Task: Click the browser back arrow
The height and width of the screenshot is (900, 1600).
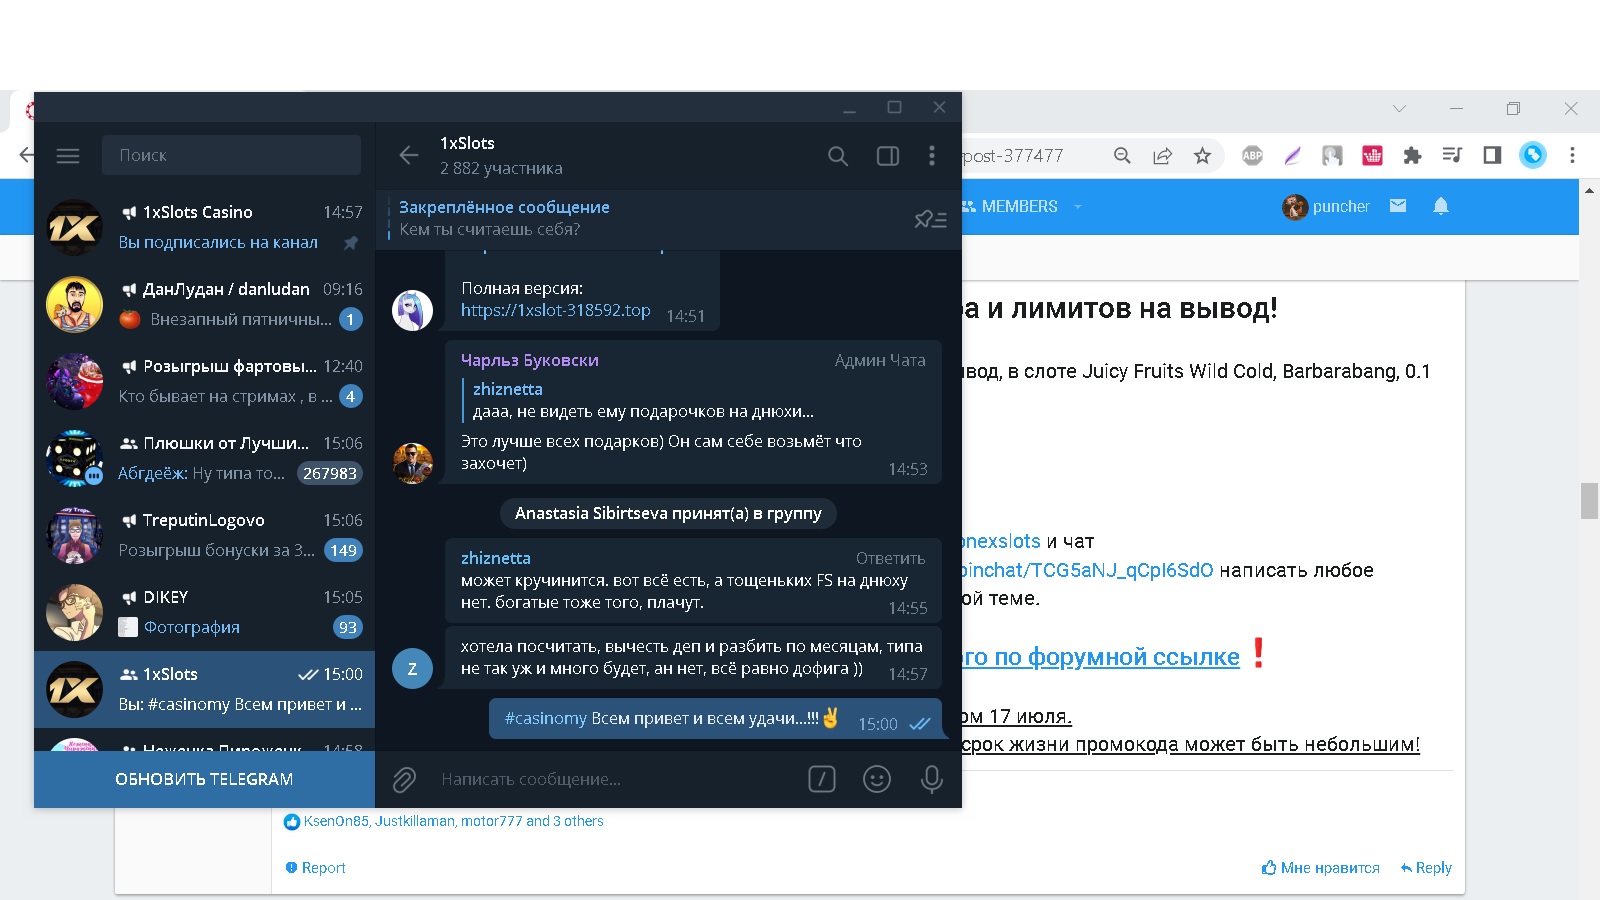Action: (x=27, y=155)
